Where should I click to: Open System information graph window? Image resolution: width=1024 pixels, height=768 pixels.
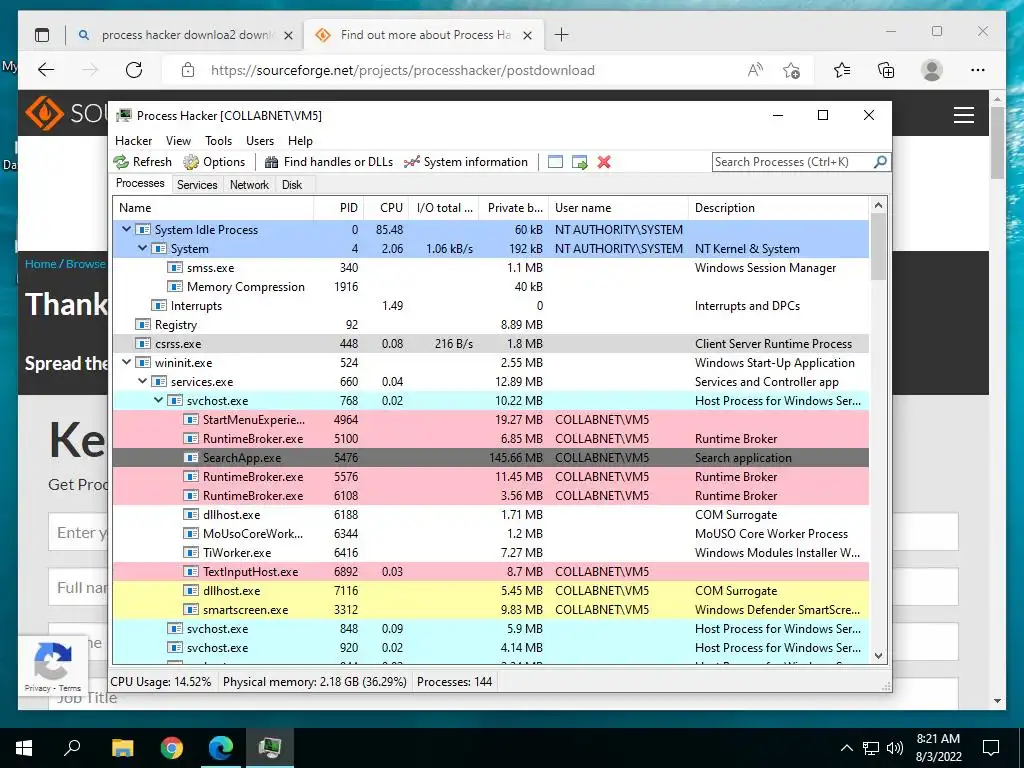(x=466, y=162)
